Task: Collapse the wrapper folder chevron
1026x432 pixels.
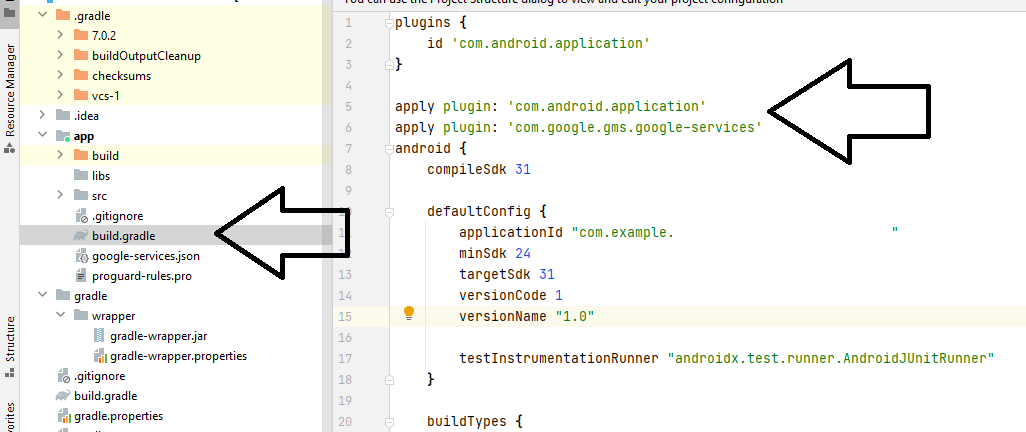Action: 60,316
